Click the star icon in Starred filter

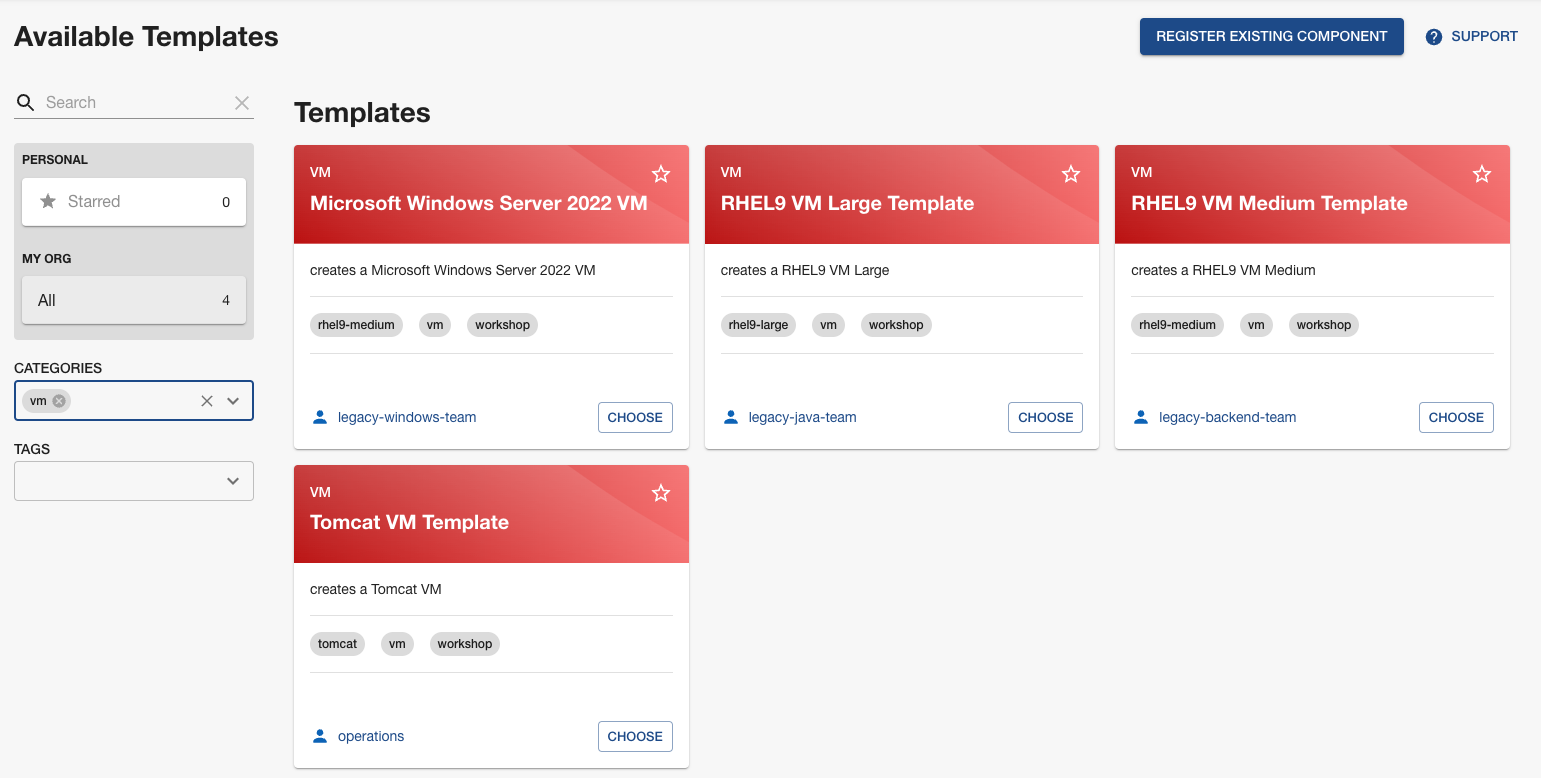pyautogui.click(x=48, y=201)
